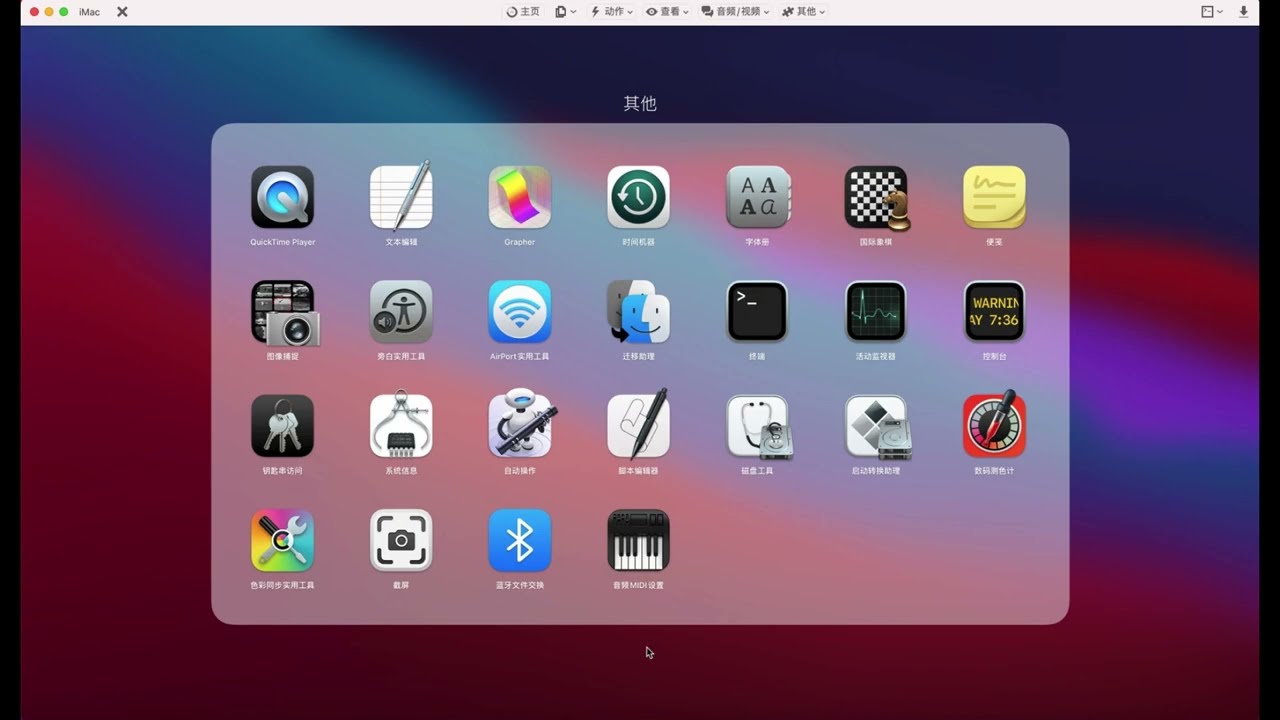Open AirPort 实用工具

click(x=520, y=312)
